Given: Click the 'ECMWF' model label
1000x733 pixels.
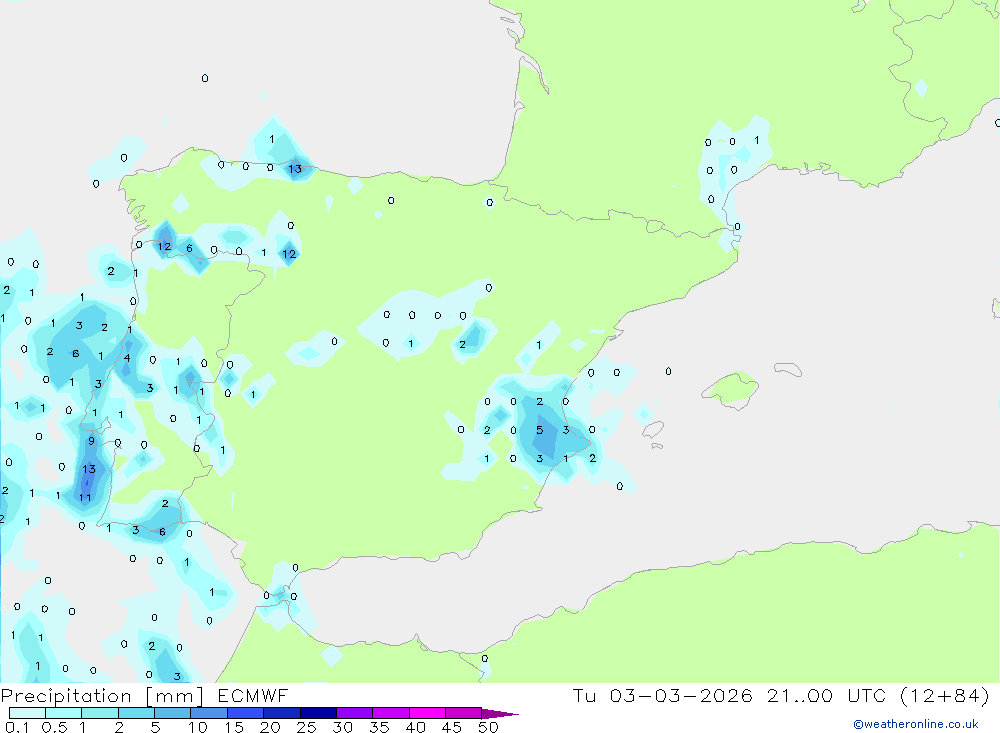Looking at the screenshot, I should 253,696.
